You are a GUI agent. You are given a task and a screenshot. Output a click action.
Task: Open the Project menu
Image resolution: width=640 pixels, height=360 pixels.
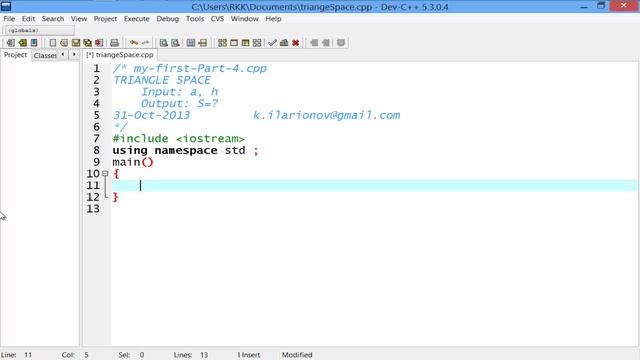pyautogui.click(x=105, y=19)
